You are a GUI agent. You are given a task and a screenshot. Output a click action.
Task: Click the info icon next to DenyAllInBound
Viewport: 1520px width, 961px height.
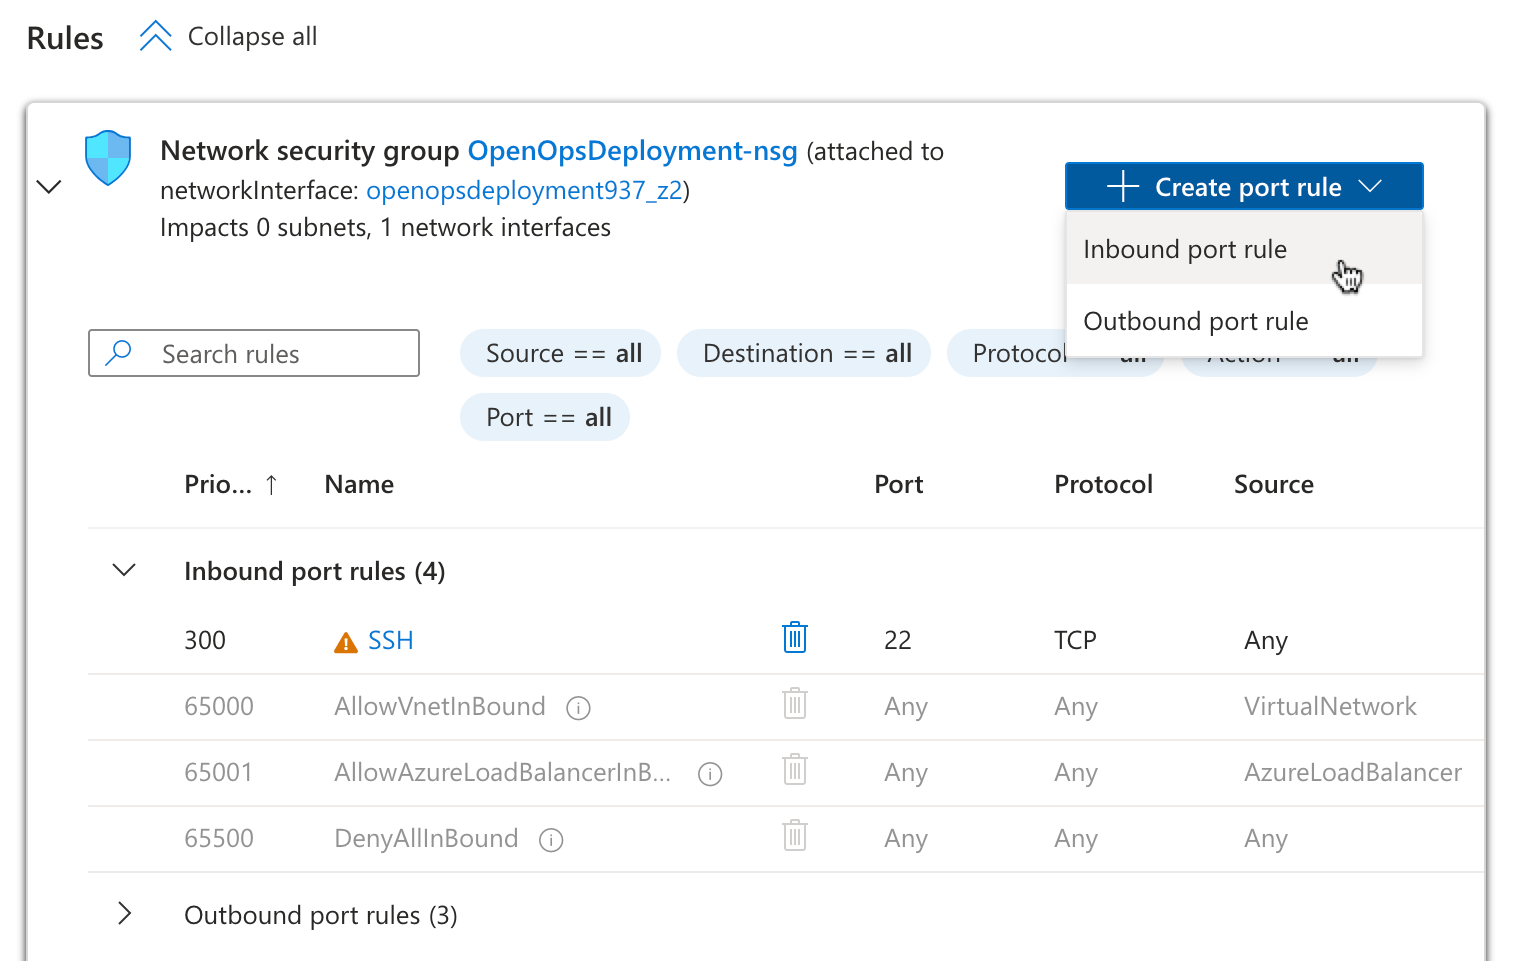pos(551,839)
